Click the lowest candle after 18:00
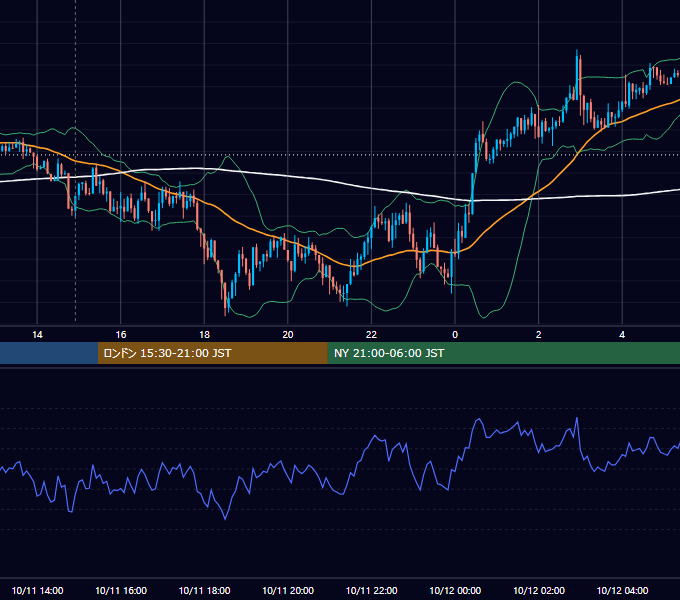Viewport: 680px width, 600px height. [x=225, y=299]
